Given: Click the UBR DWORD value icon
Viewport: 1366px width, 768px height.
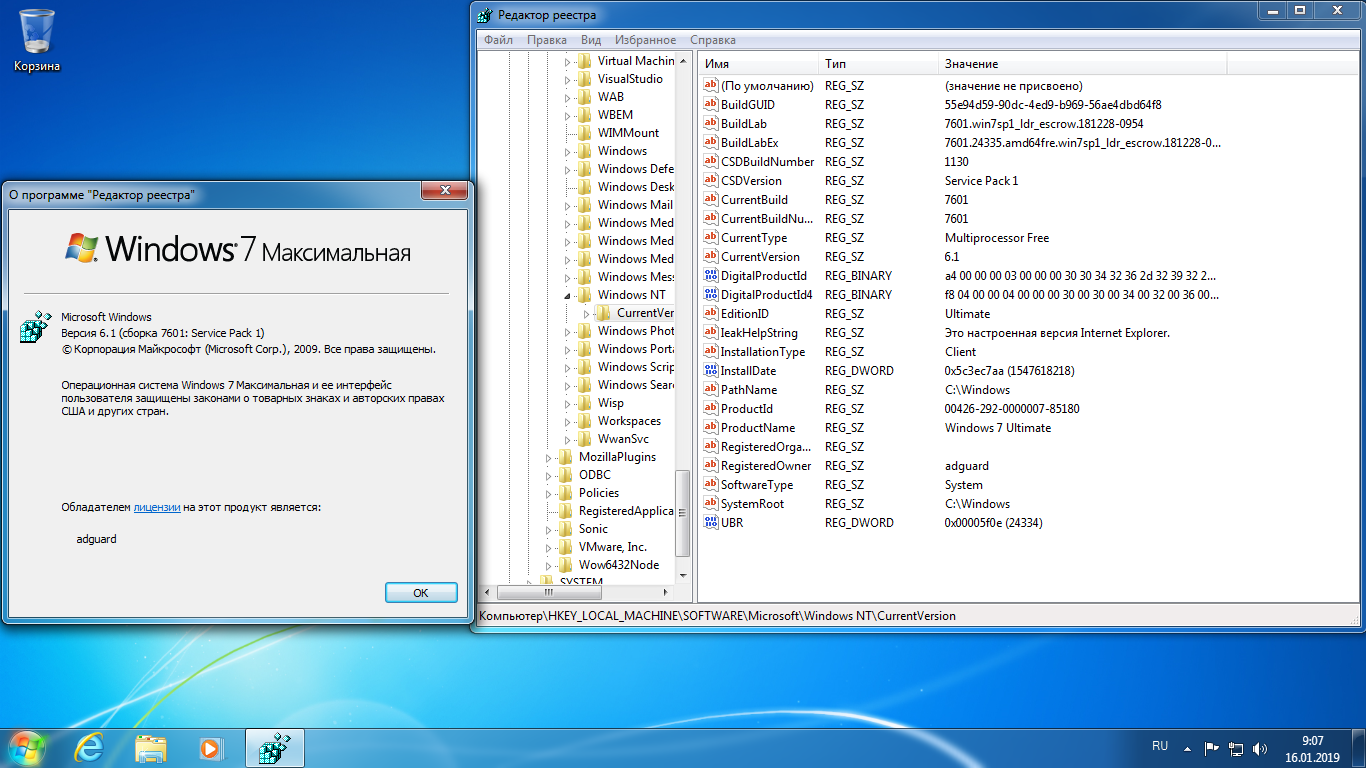Looking at the screenshot, I should pos(711,523).
